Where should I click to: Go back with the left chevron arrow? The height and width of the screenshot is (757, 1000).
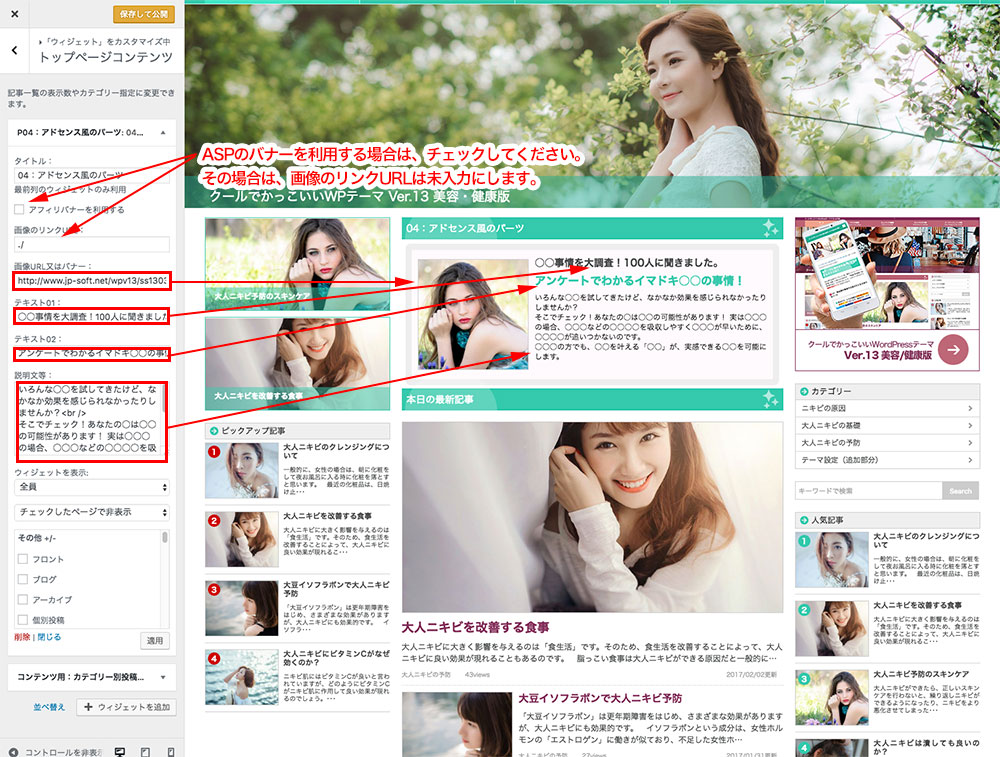[15, 50]
